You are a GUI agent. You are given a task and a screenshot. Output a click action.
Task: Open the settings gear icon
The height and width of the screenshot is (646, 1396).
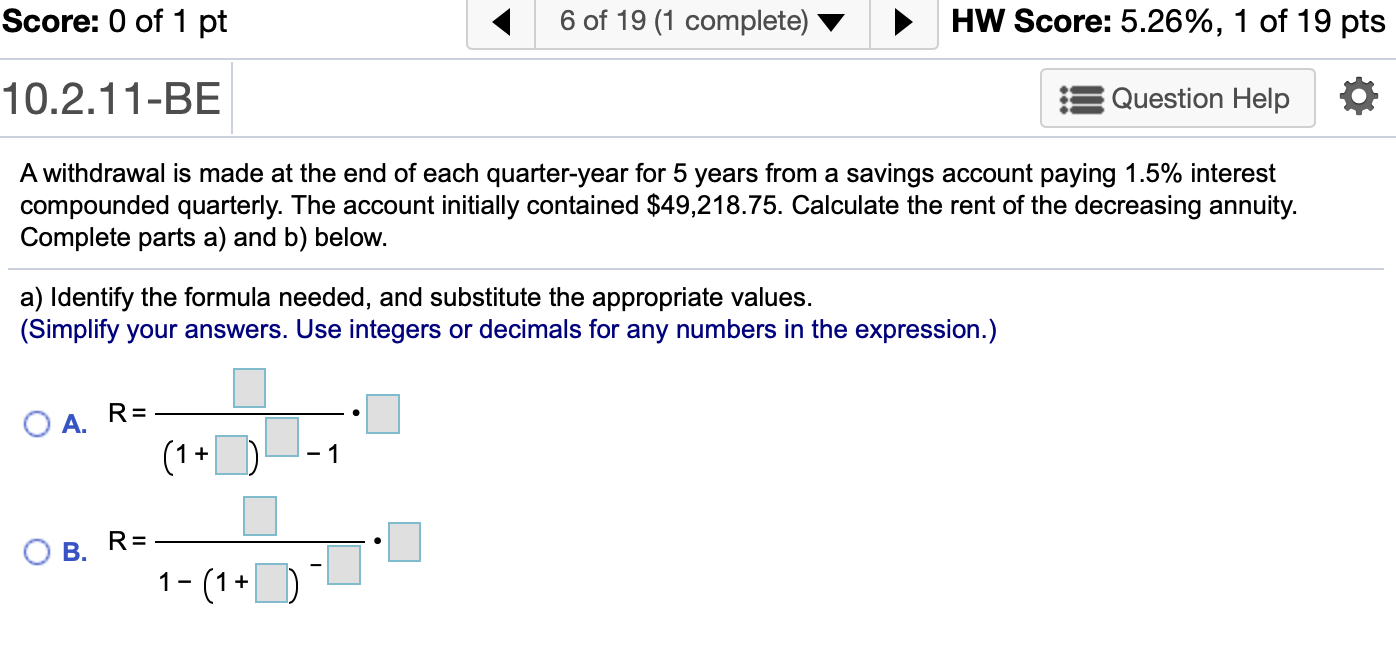click(x=1358, y=97)
